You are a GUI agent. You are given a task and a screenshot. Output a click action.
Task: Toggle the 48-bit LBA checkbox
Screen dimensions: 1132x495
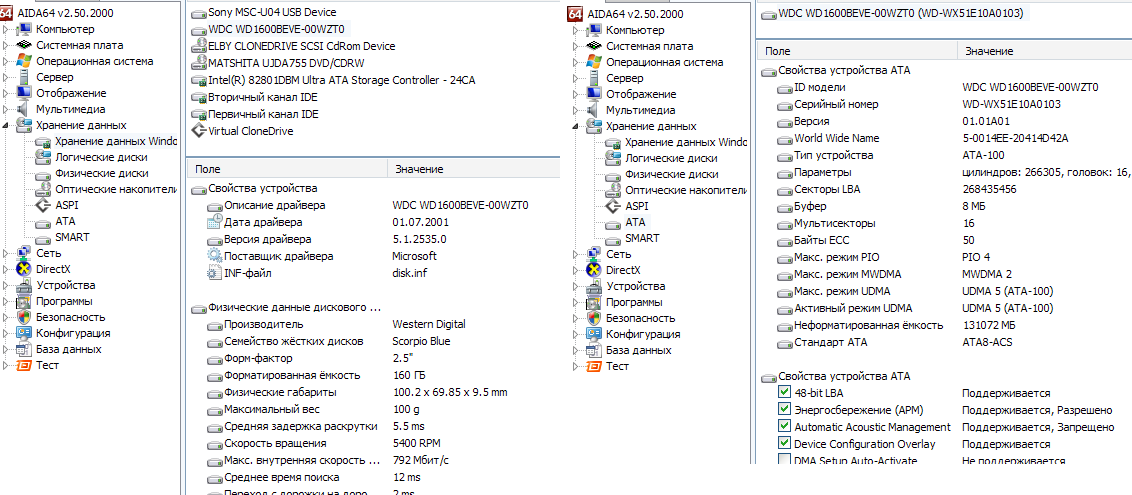785,393
